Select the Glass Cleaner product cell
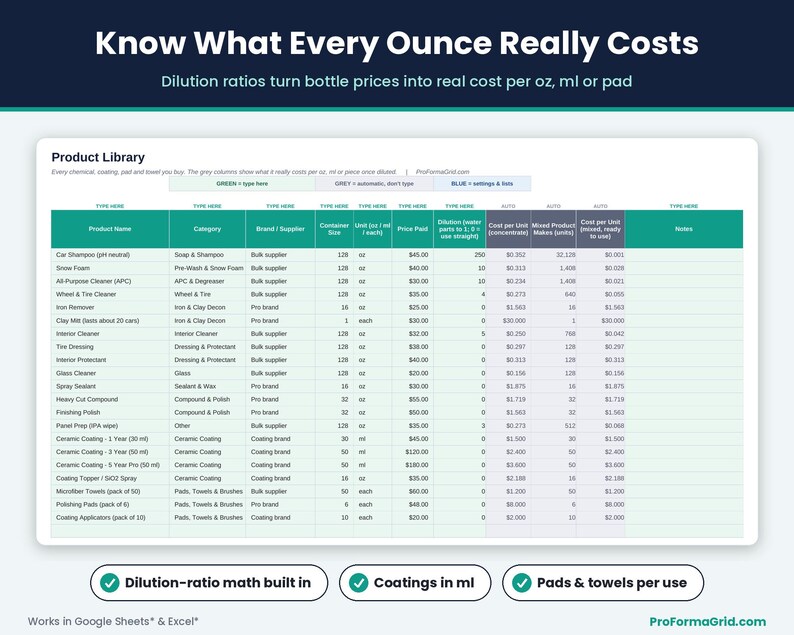Screen dimensions: 794x635 pyautogui.click(x=110, y=373)
